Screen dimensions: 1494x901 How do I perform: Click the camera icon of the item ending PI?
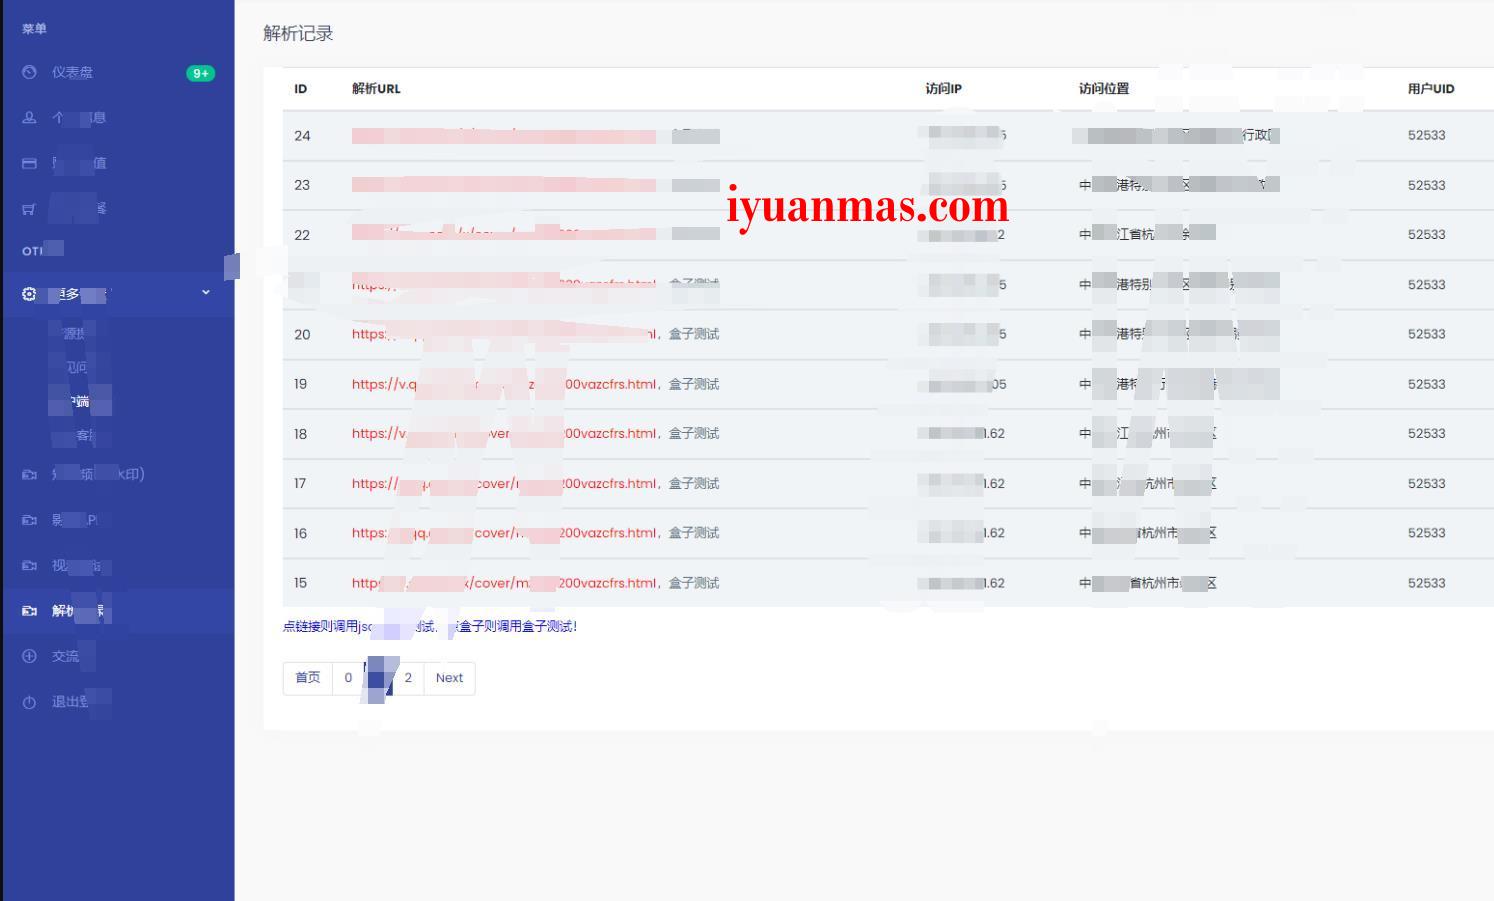[29, 520]
